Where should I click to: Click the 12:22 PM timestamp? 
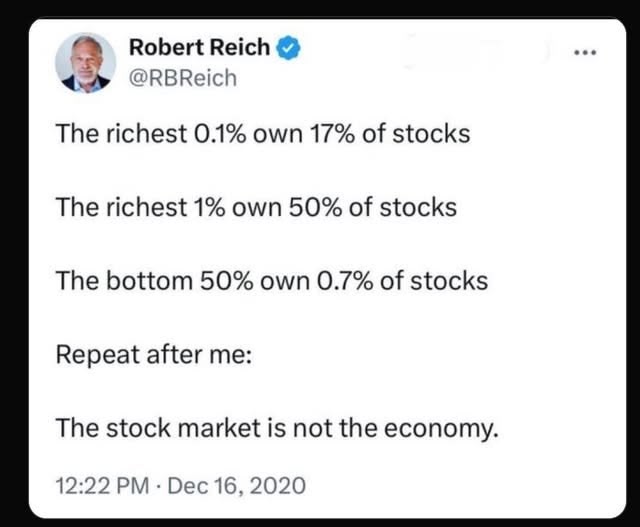(102, 485)
